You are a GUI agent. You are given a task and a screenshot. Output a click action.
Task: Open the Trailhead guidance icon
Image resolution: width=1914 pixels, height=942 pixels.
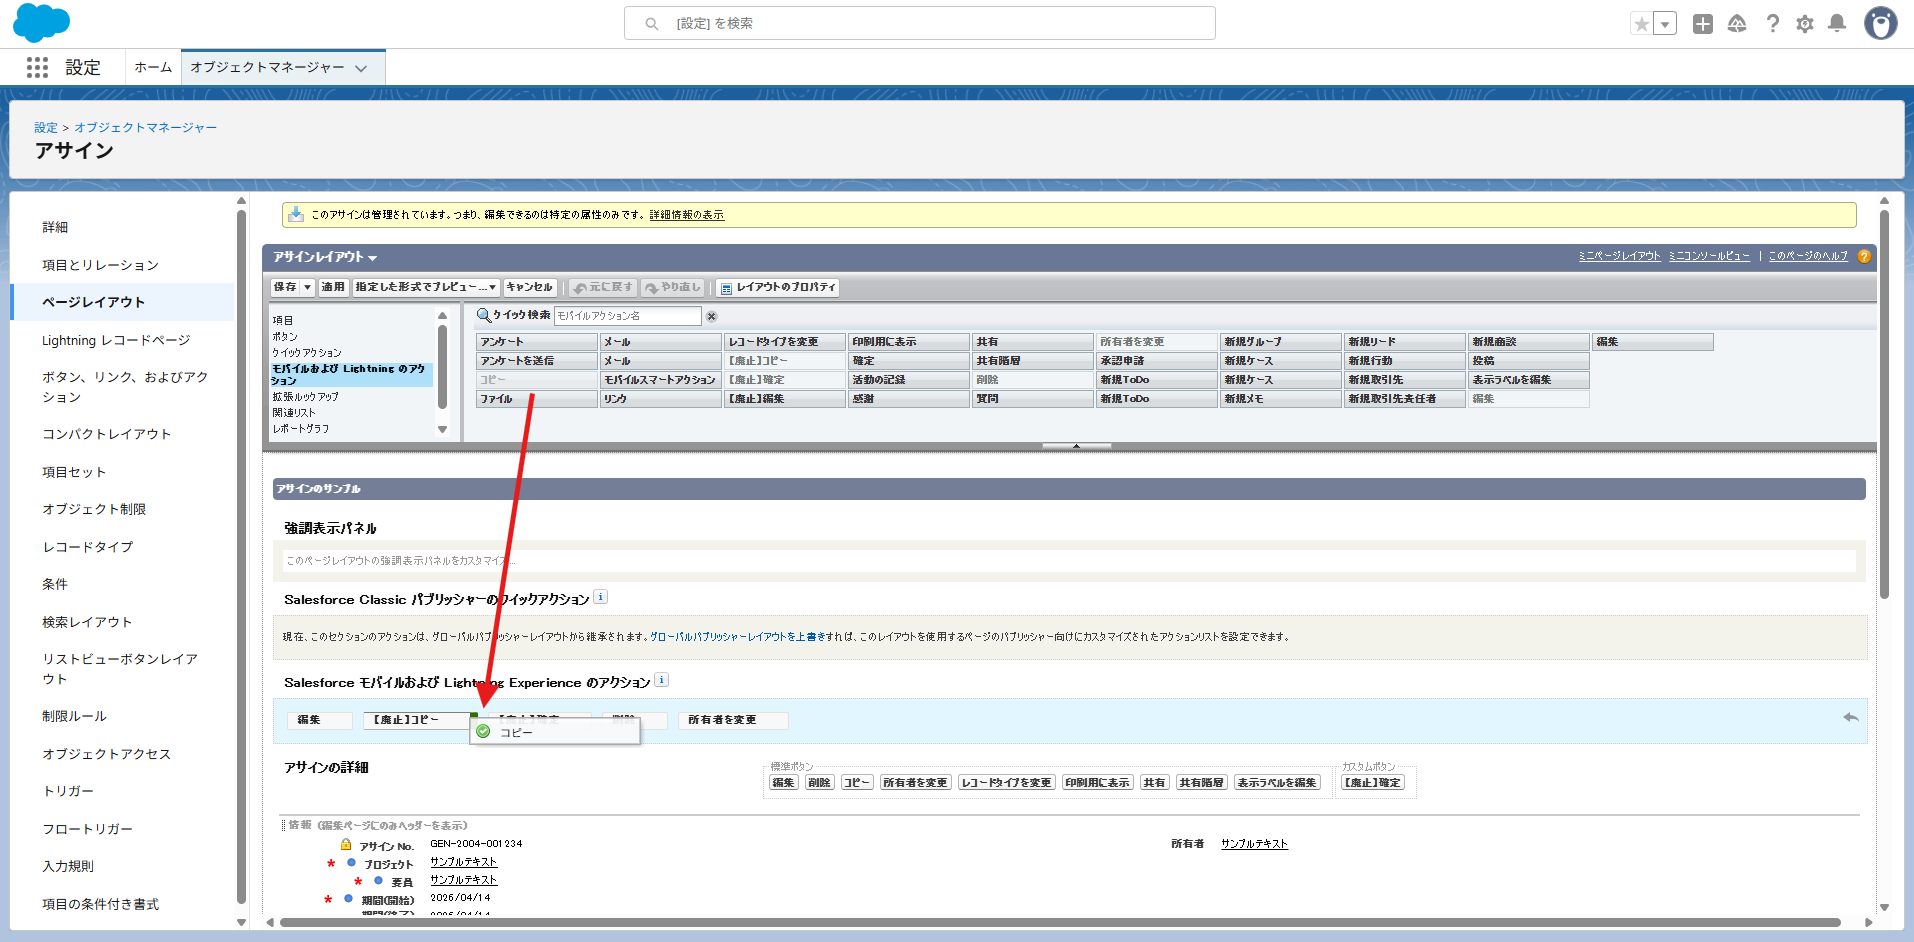click(x=1737, y=24)
